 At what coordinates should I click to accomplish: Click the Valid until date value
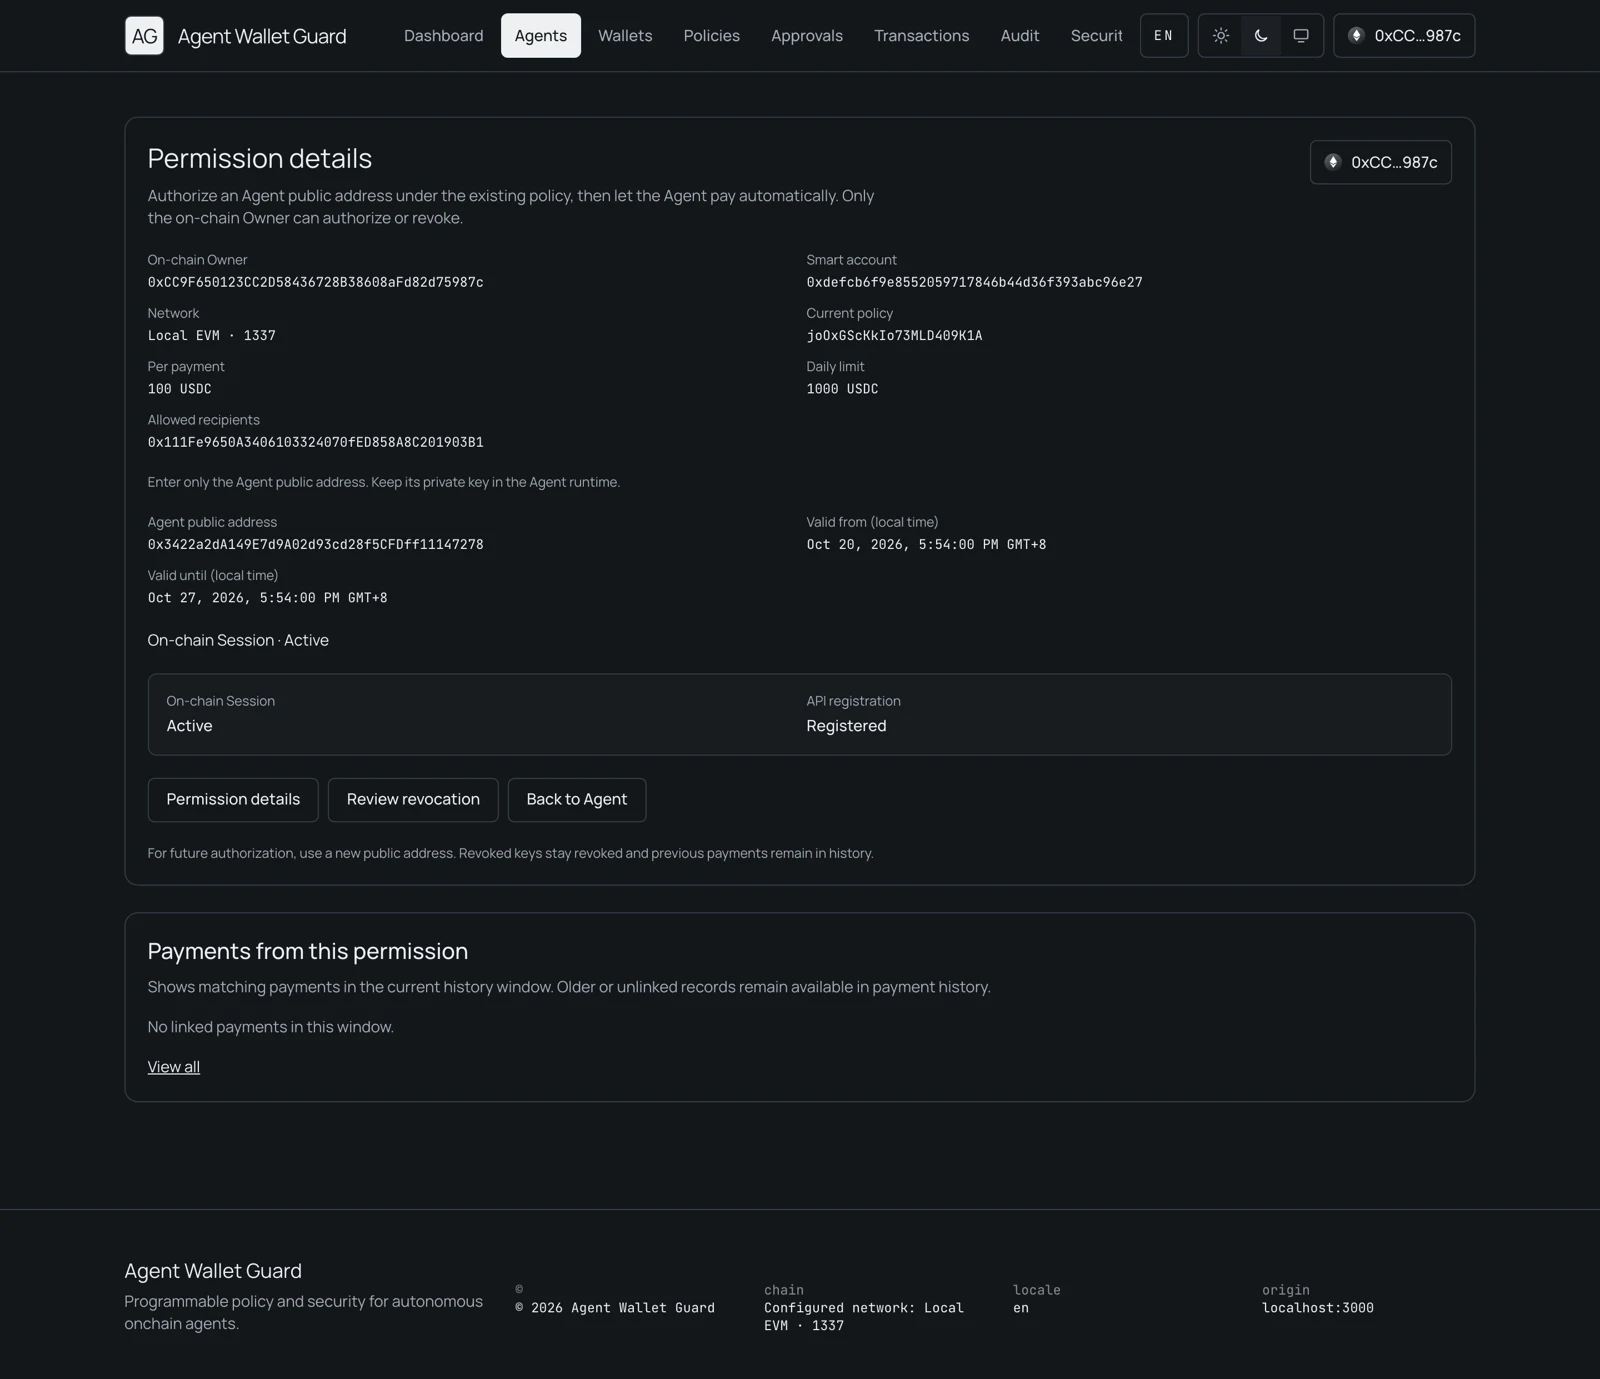268,598
